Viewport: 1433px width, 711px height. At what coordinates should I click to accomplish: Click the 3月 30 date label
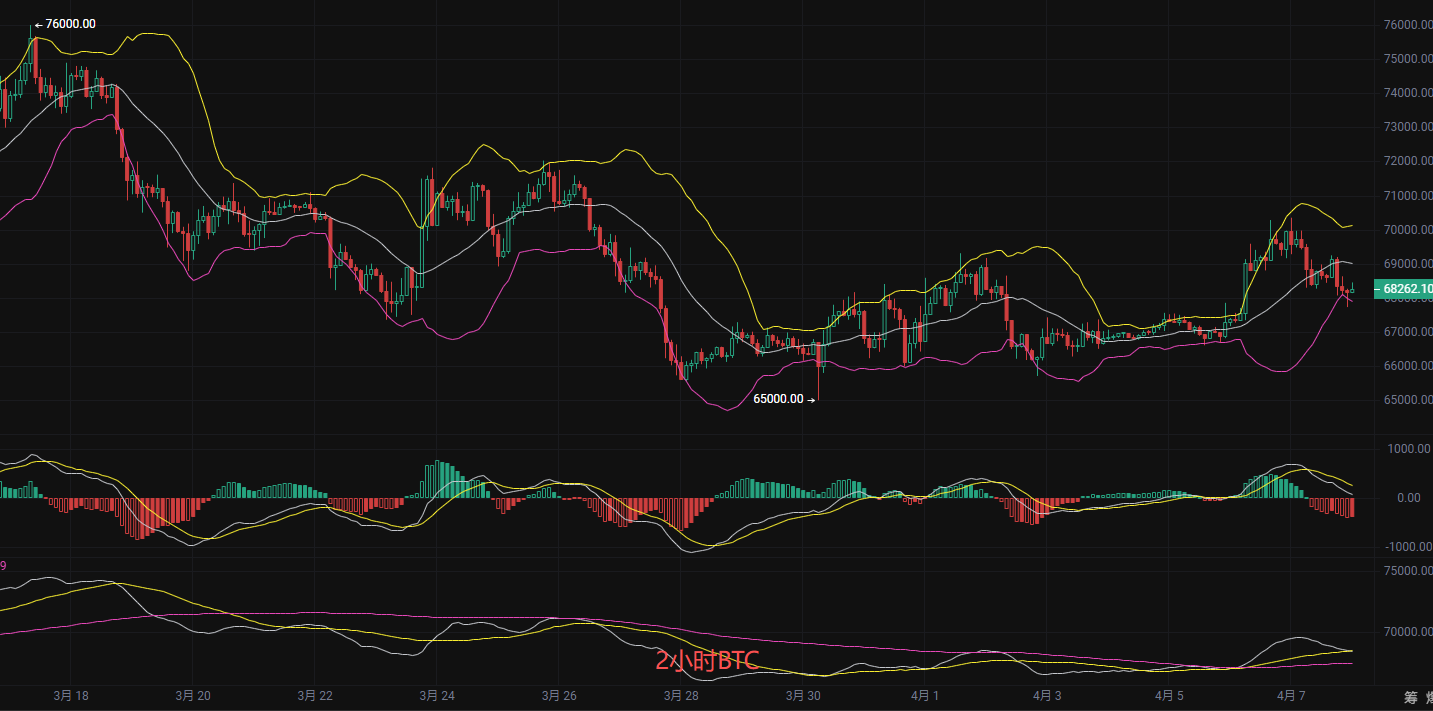802,695
